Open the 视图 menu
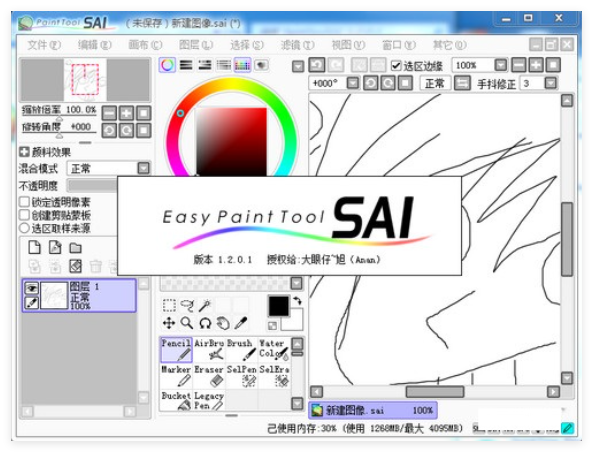This screenshot has height=452, width=593. point(348,45)
